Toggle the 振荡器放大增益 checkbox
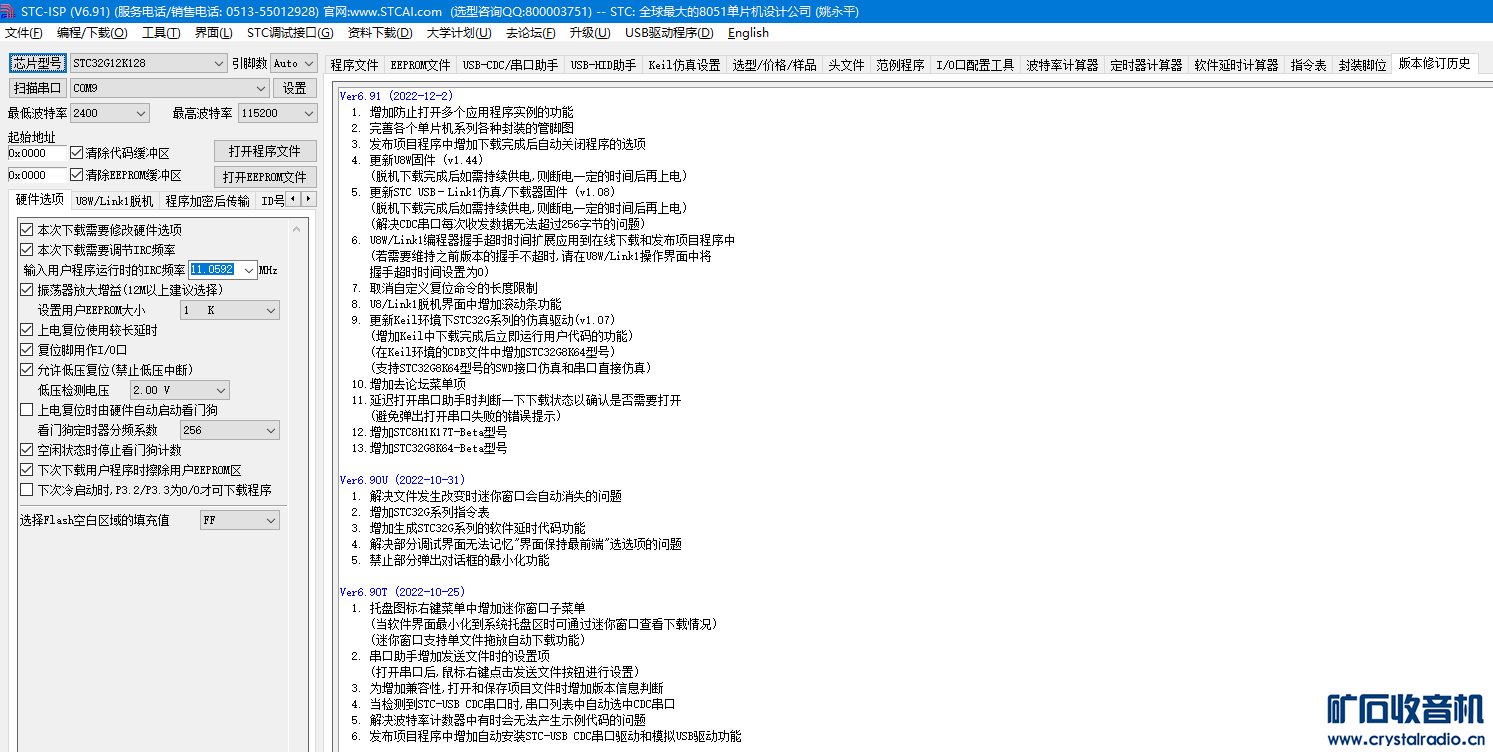The image size is (1493, 752). click(x=27, y=290)
